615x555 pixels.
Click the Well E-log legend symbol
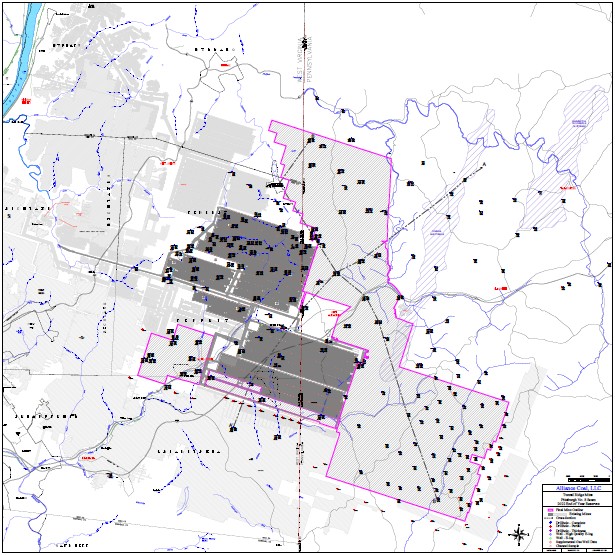(549, 538)
